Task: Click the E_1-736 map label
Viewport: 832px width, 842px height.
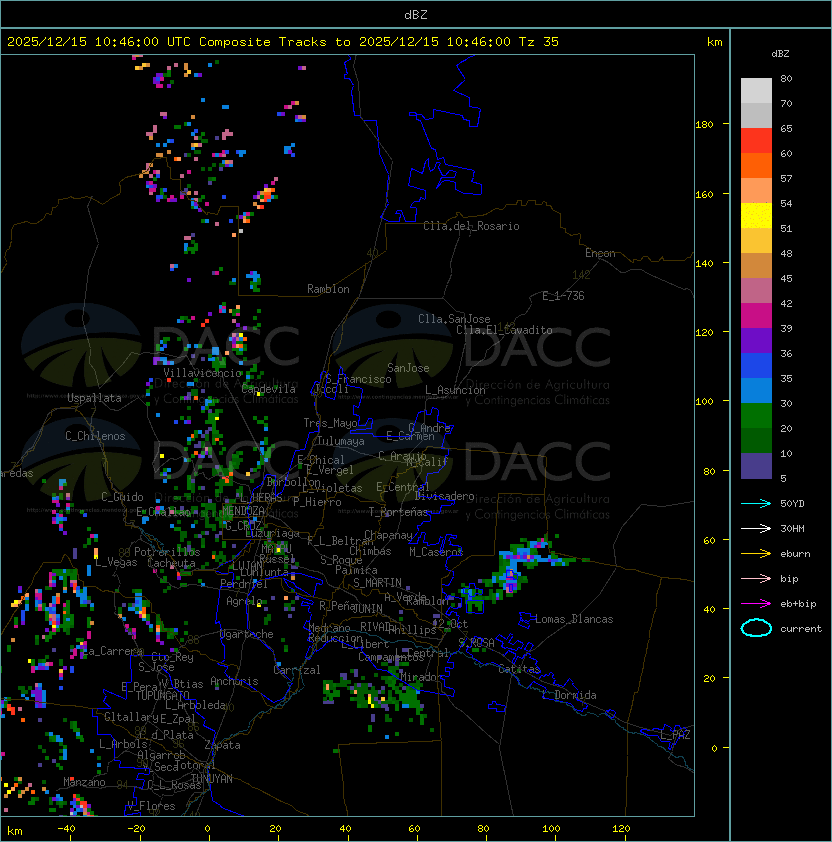Action: (563, 296)
